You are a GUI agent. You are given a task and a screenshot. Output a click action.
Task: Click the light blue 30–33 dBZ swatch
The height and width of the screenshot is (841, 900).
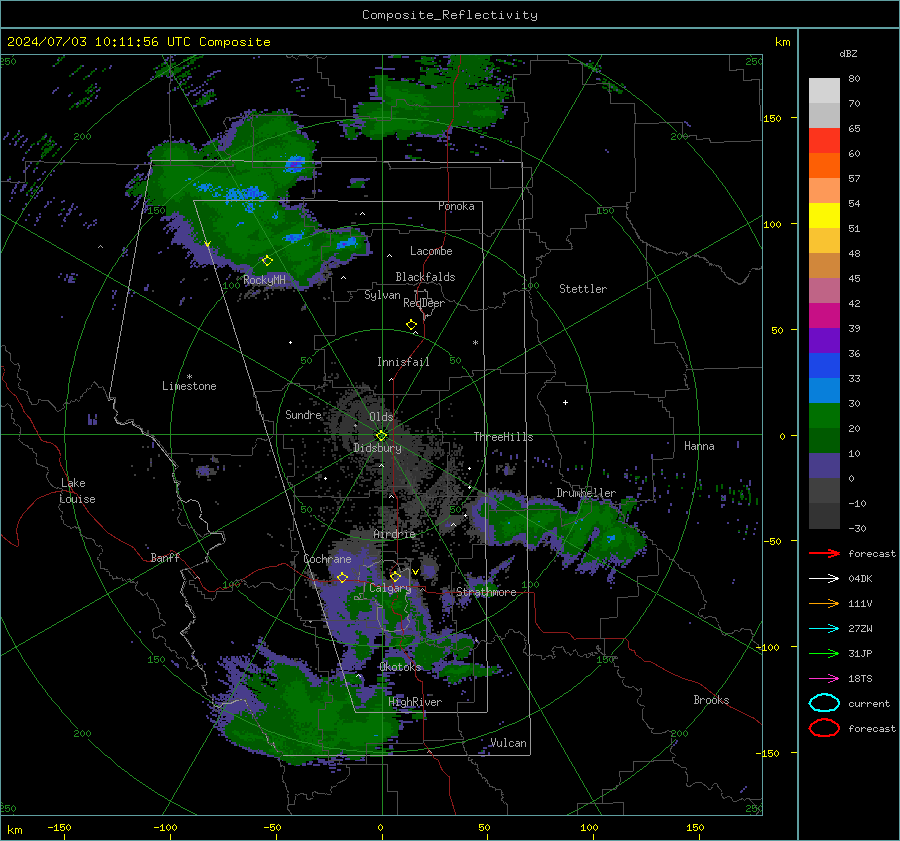click(x=824, y=390)
